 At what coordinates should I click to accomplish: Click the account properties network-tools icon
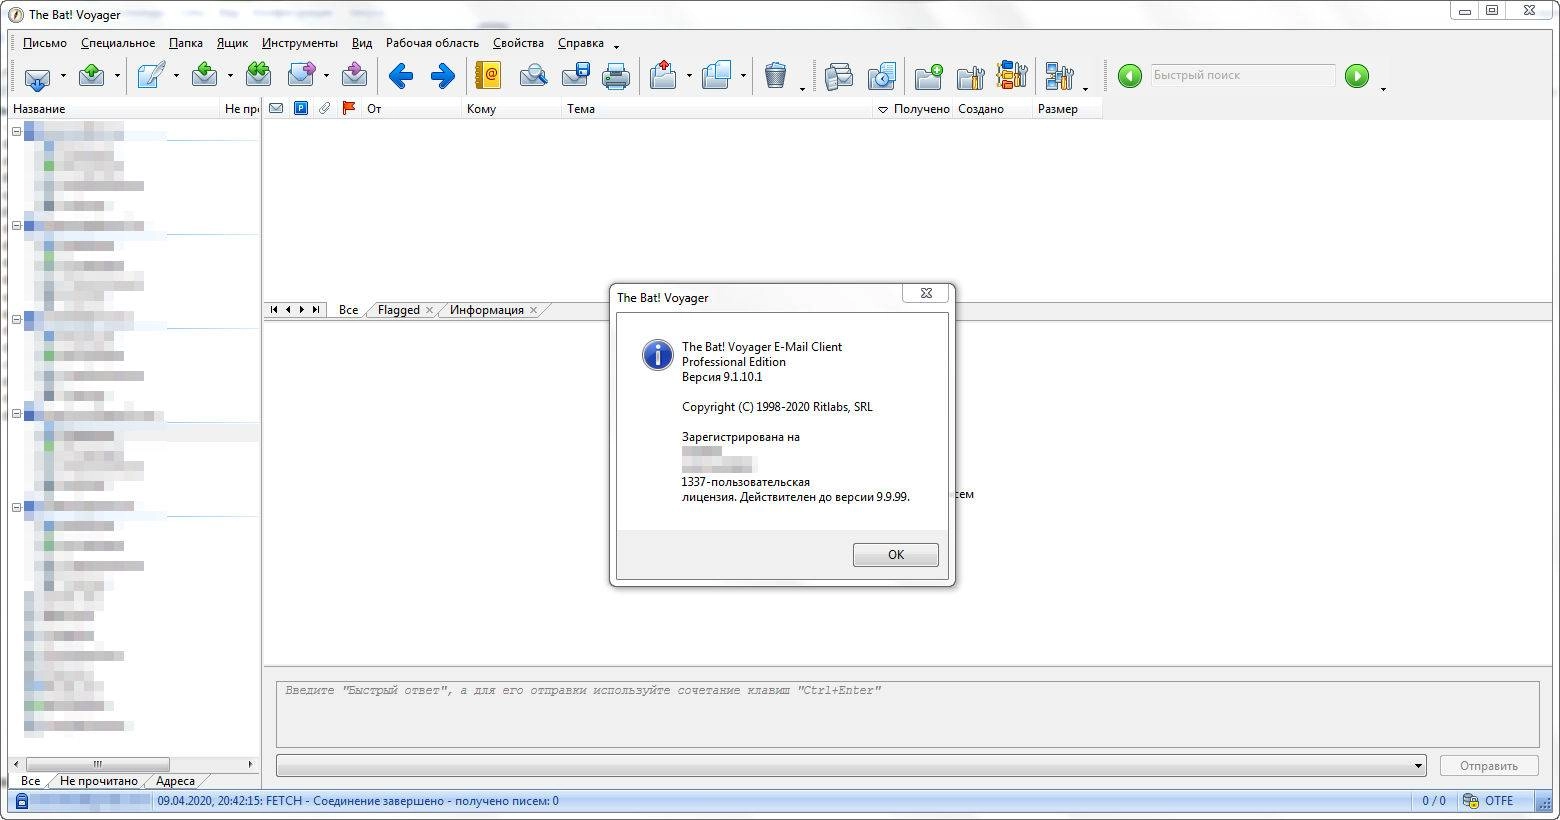pos(1059,76)
